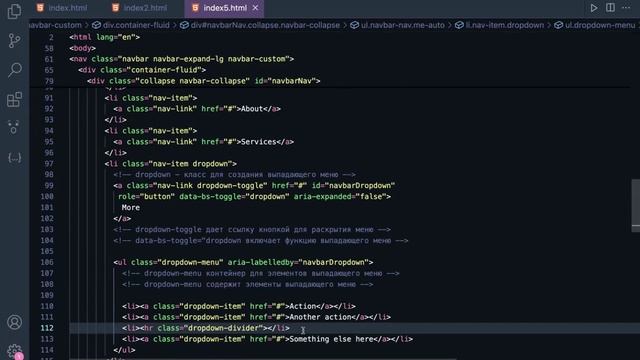
Task: Split the editor to the right
Action: coord(610,8)
